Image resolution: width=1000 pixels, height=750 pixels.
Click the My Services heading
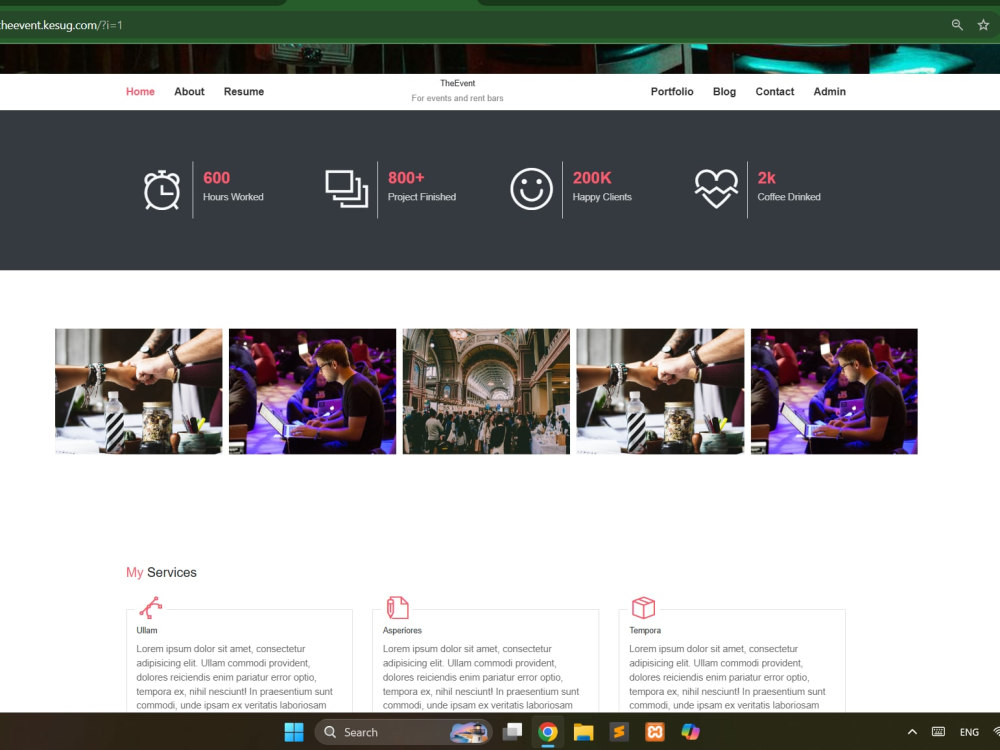coord(161,573)
